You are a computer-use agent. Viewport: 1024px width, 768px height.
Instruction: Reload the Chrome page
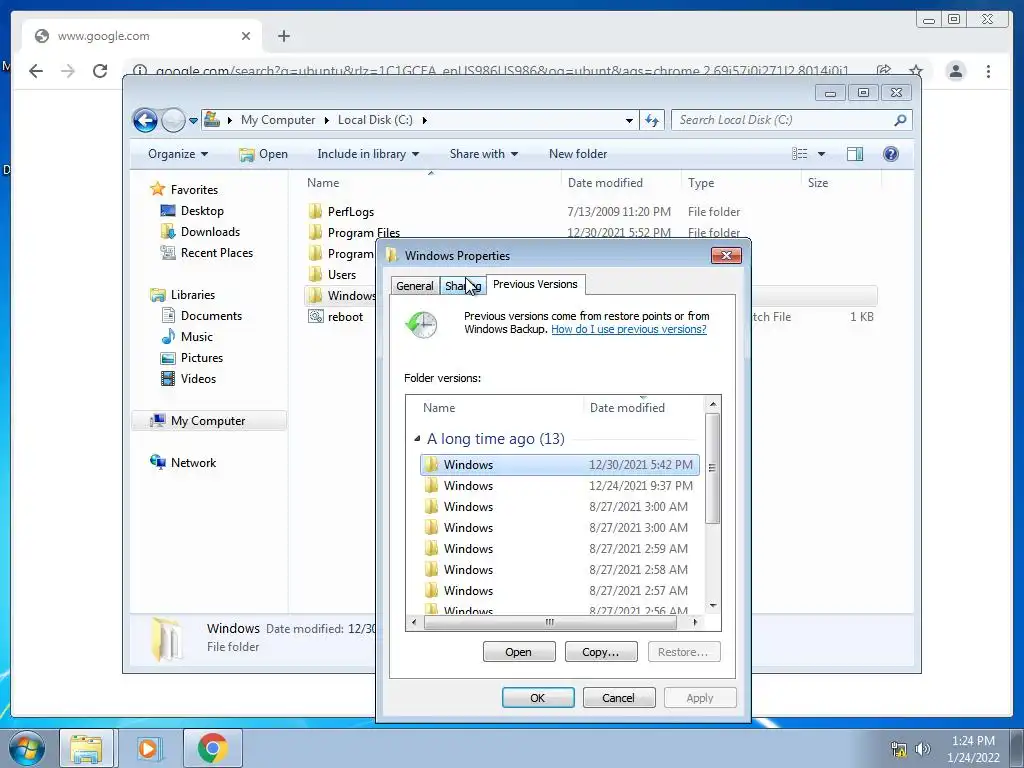coord(100,71)
